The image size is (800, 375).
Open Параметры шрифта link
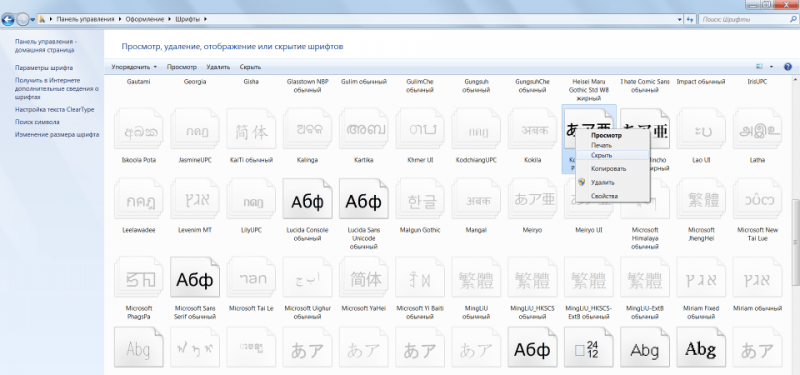click(44, 67)
